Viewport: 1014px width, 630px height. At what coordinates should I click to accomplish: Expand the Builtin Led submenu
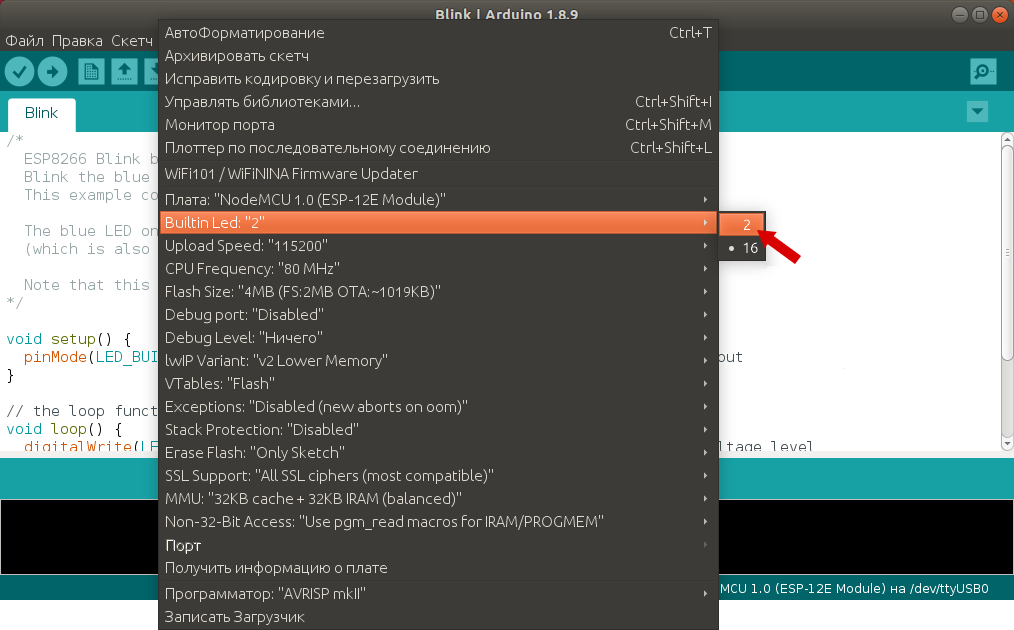click(x=438, y=223)
